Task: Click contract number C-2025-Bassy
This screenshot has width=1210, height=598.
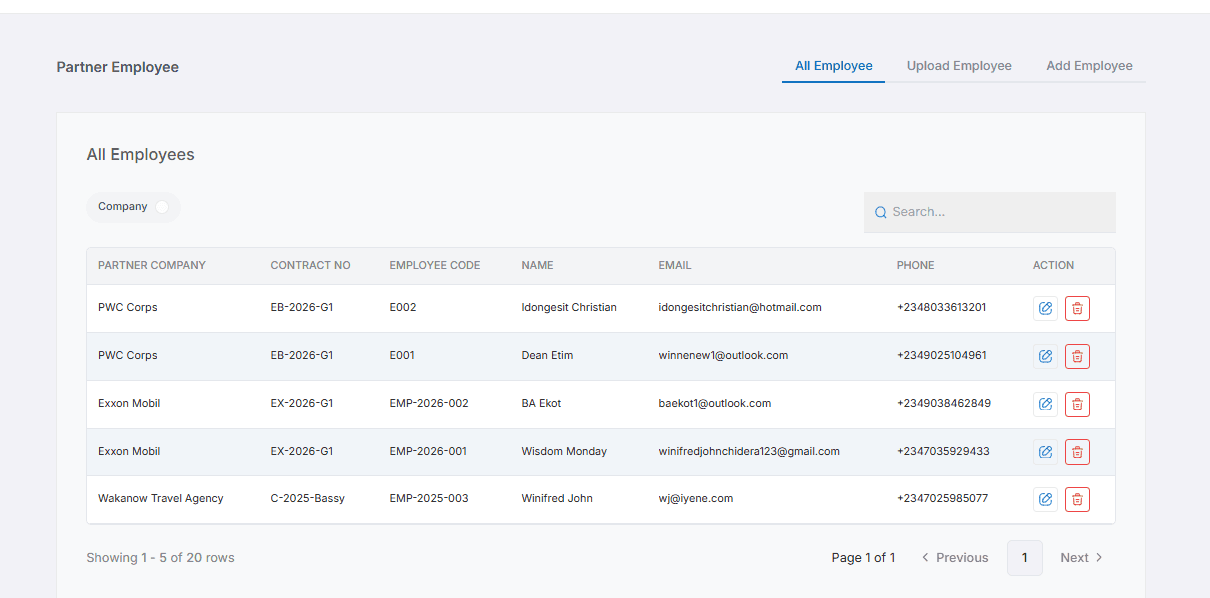Action: [308, 498]
